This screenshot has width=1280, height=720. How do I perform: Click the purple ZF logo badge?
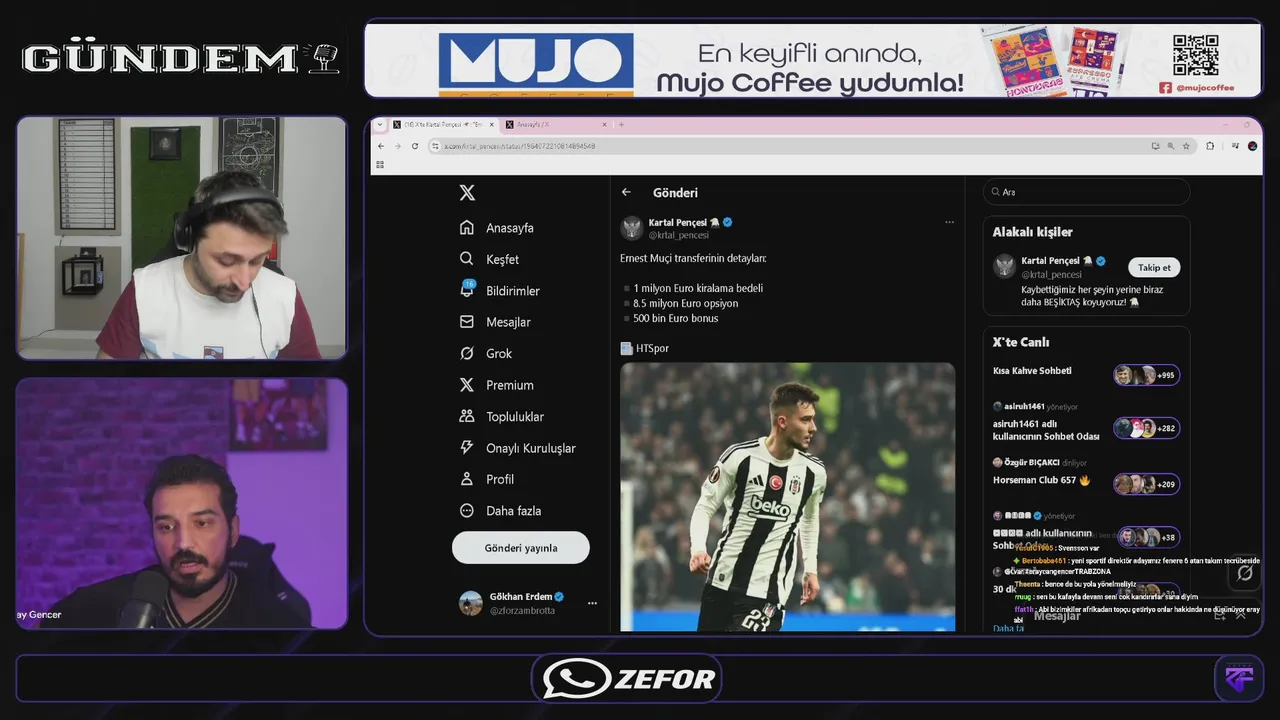coord(1238,679)
